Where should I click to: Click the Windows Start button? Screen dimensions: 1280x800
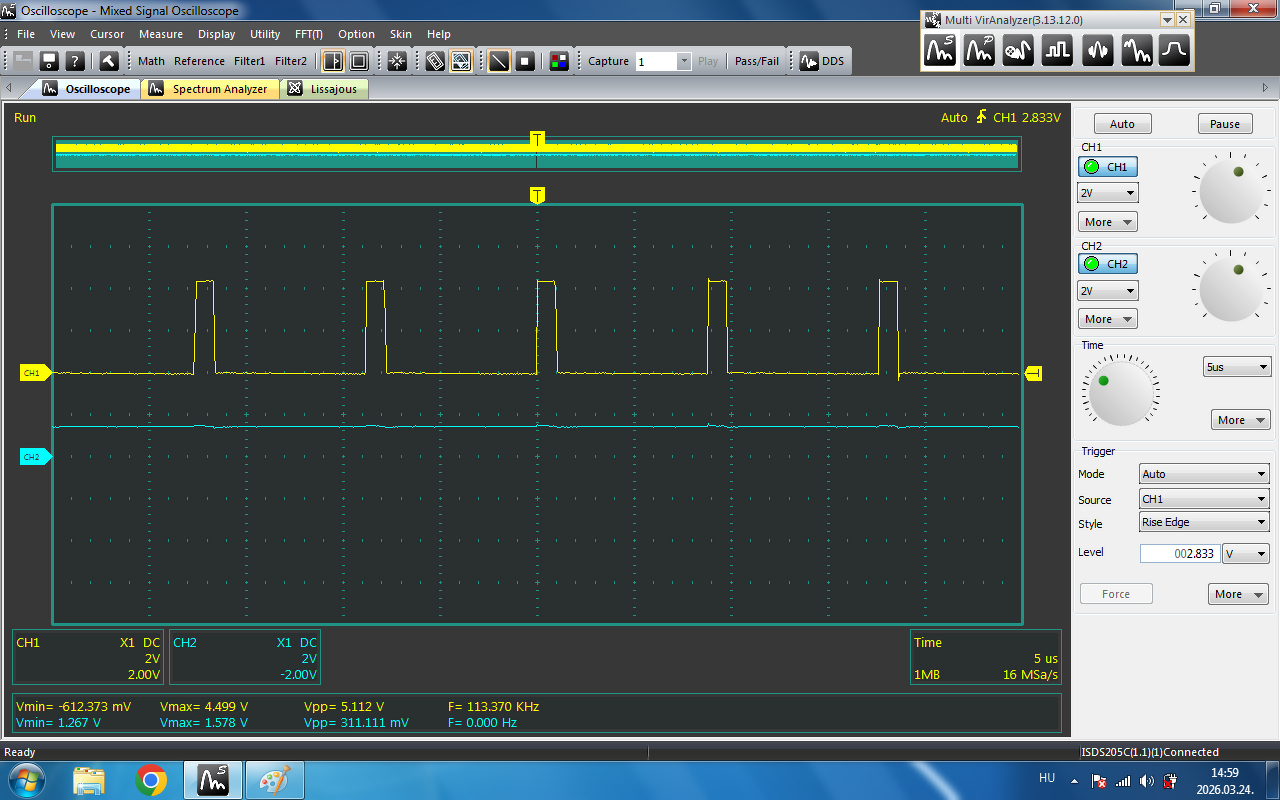(25, 780)
